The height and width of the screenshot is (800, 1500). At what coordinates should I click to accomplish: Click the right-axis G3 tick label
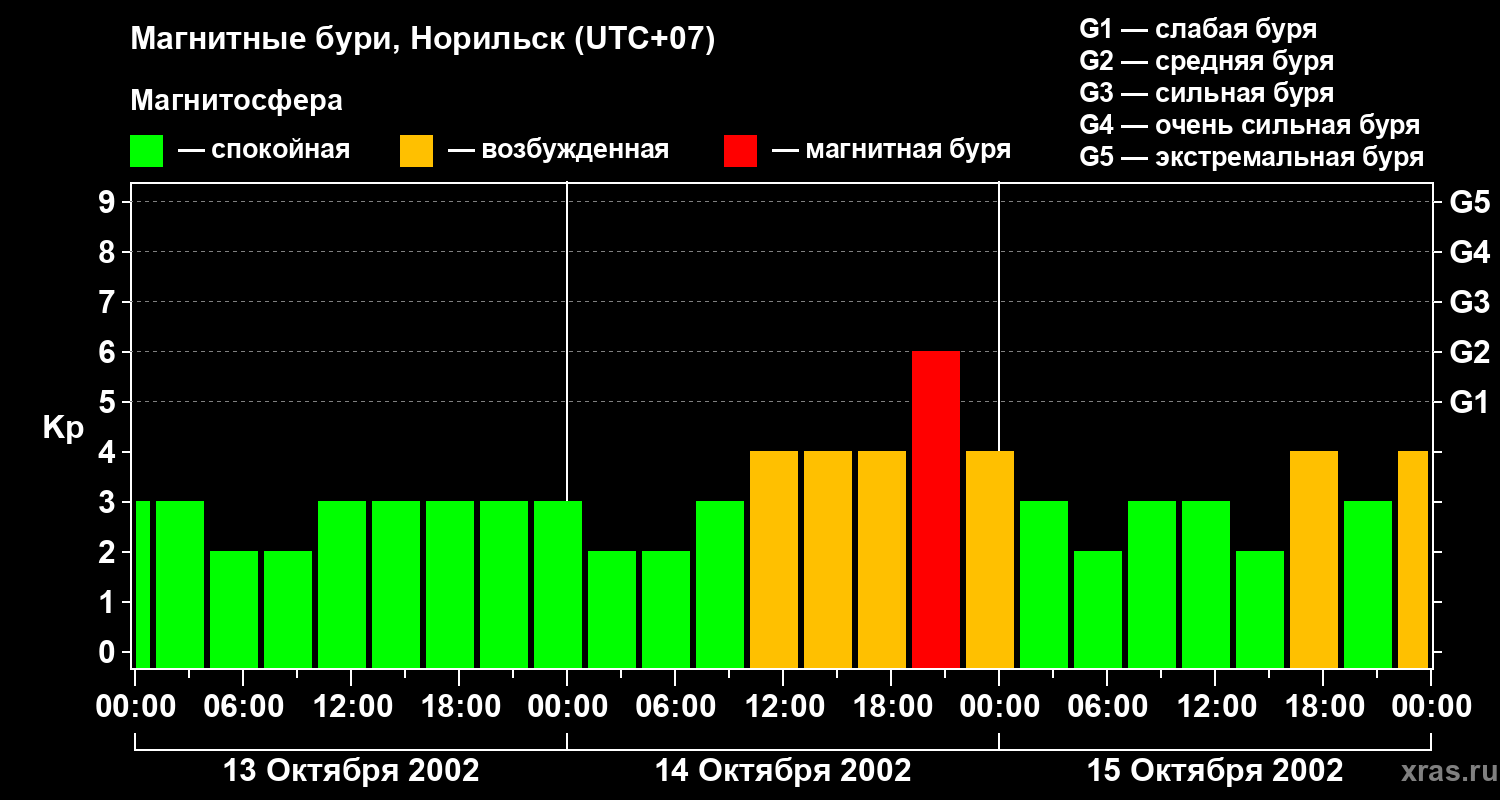click(x=1469, y=302)
